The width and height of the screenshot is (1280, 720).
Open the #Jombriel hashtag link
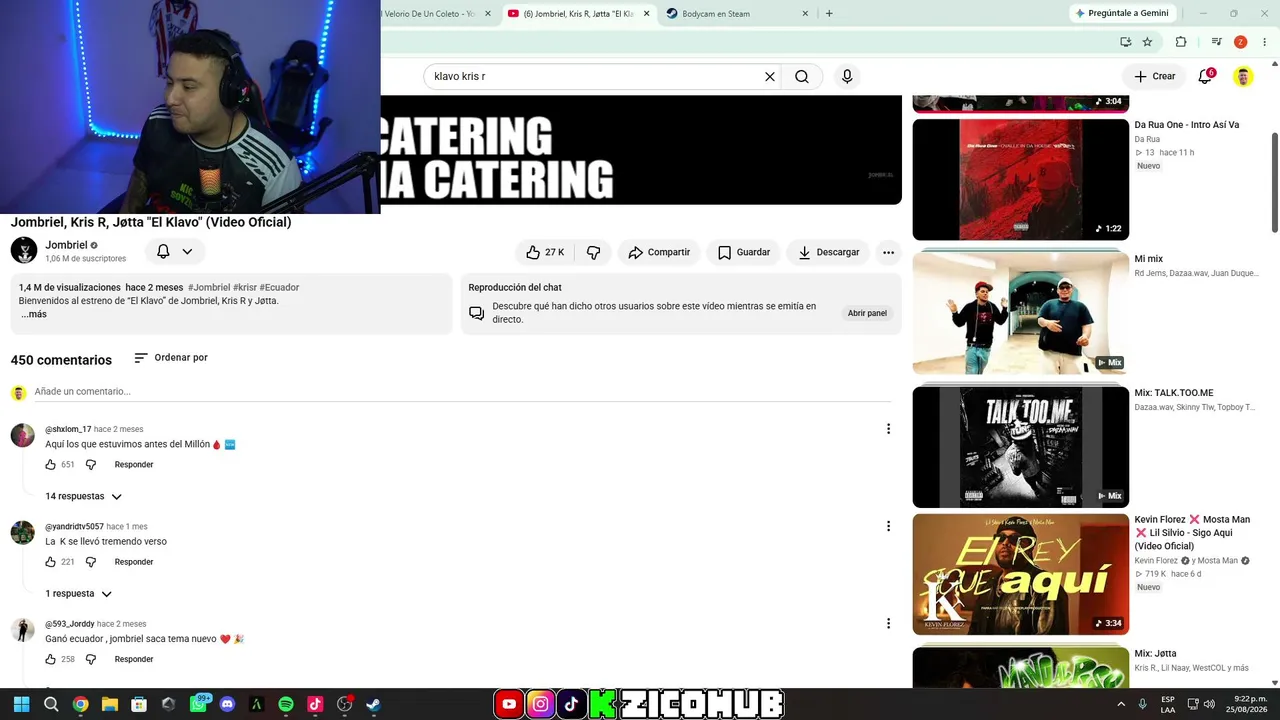(x=209, y=287)
